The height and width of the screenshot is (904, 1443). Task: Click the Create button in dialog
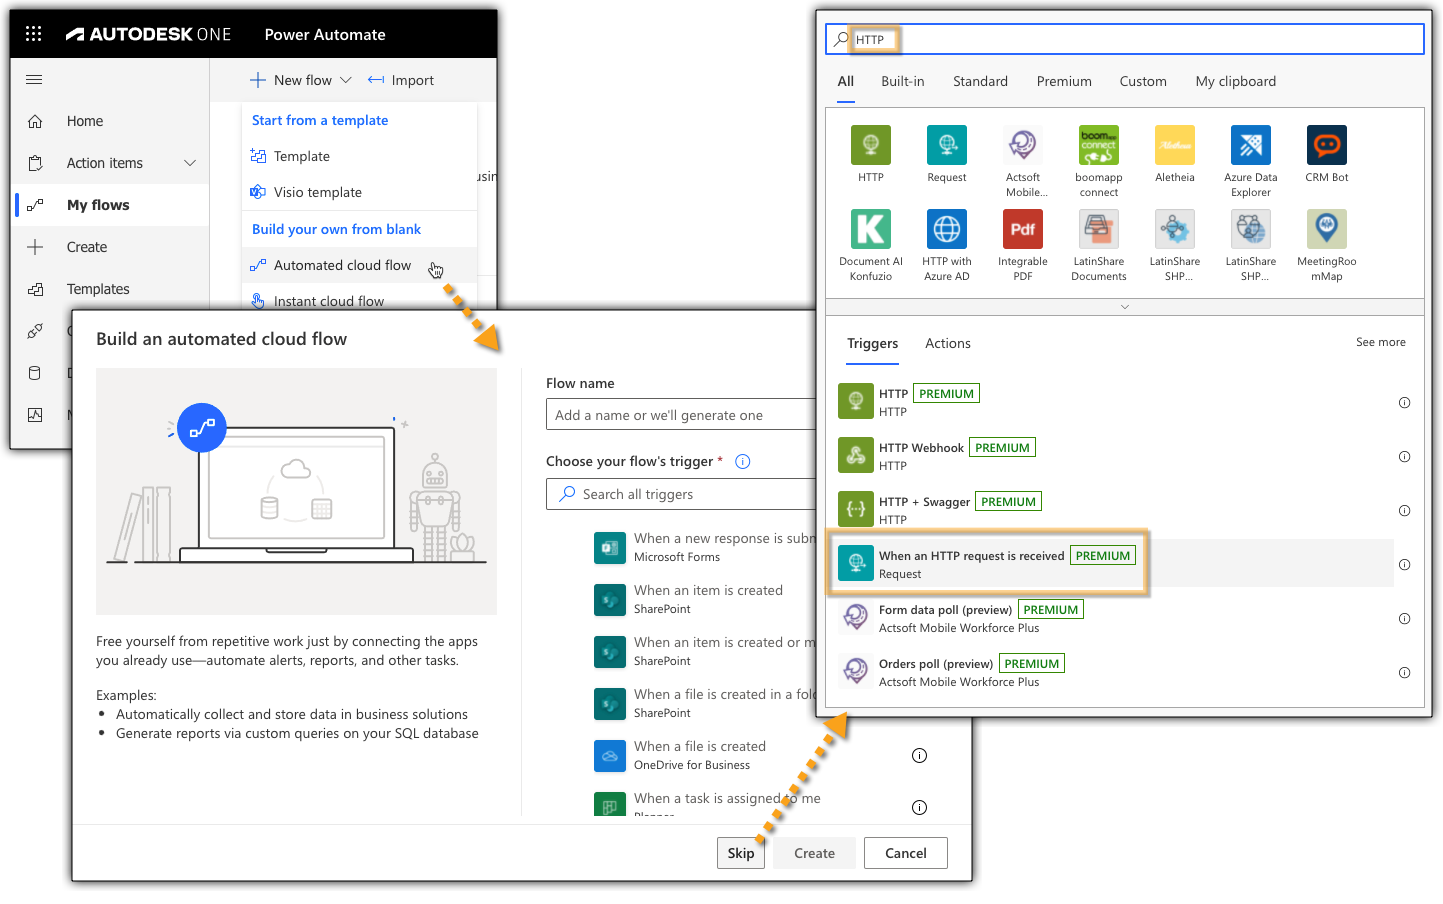tap(814, 853)
